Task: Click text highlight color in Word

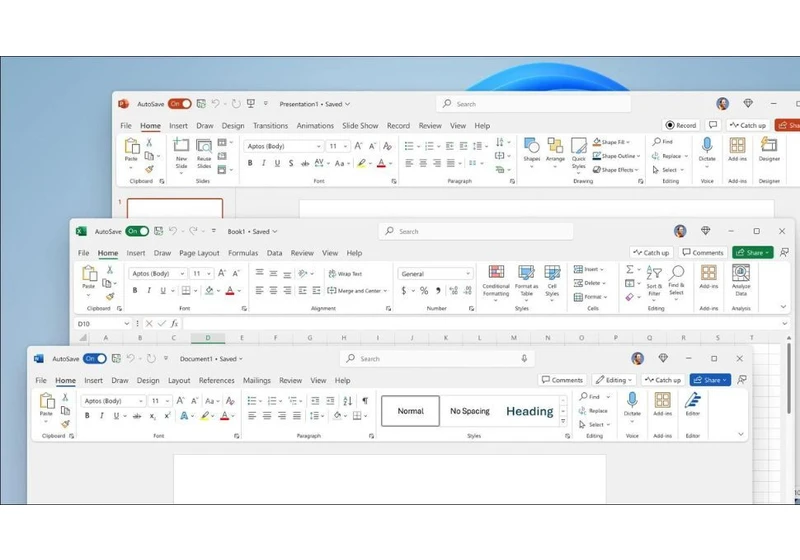Action: coord(205,416)
